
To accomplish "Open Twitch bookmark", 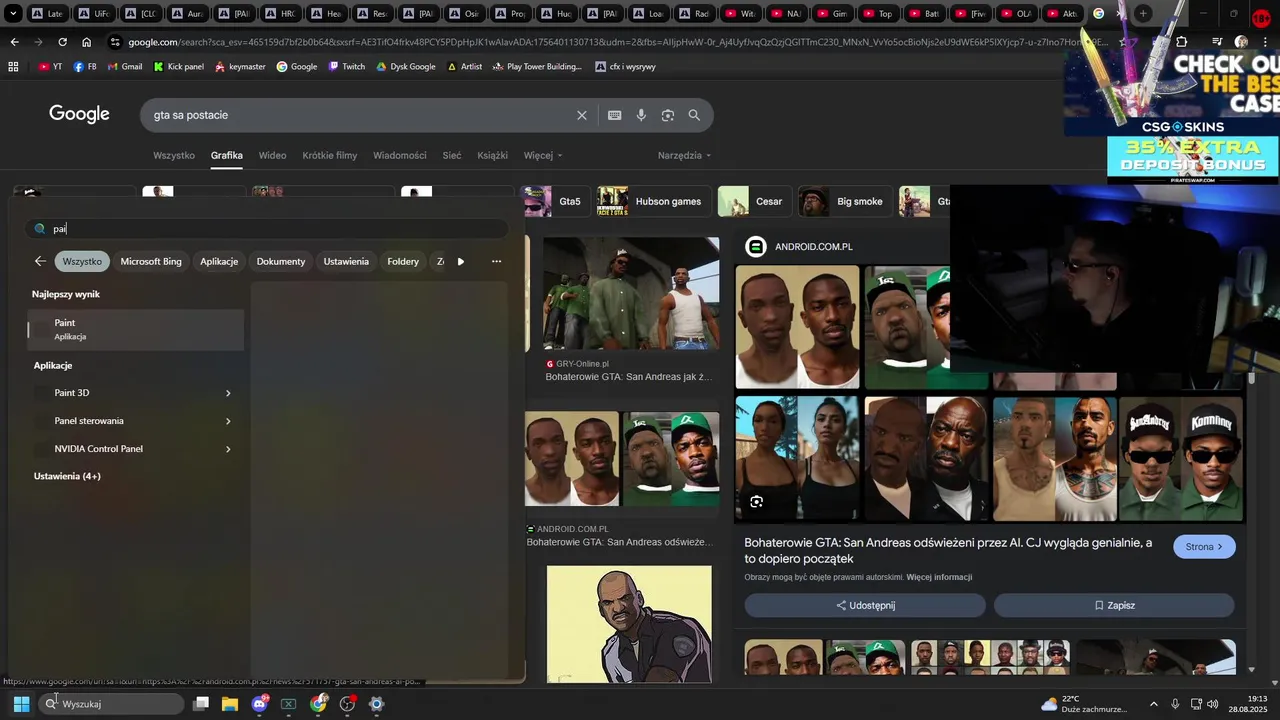I will click(346, 66).
